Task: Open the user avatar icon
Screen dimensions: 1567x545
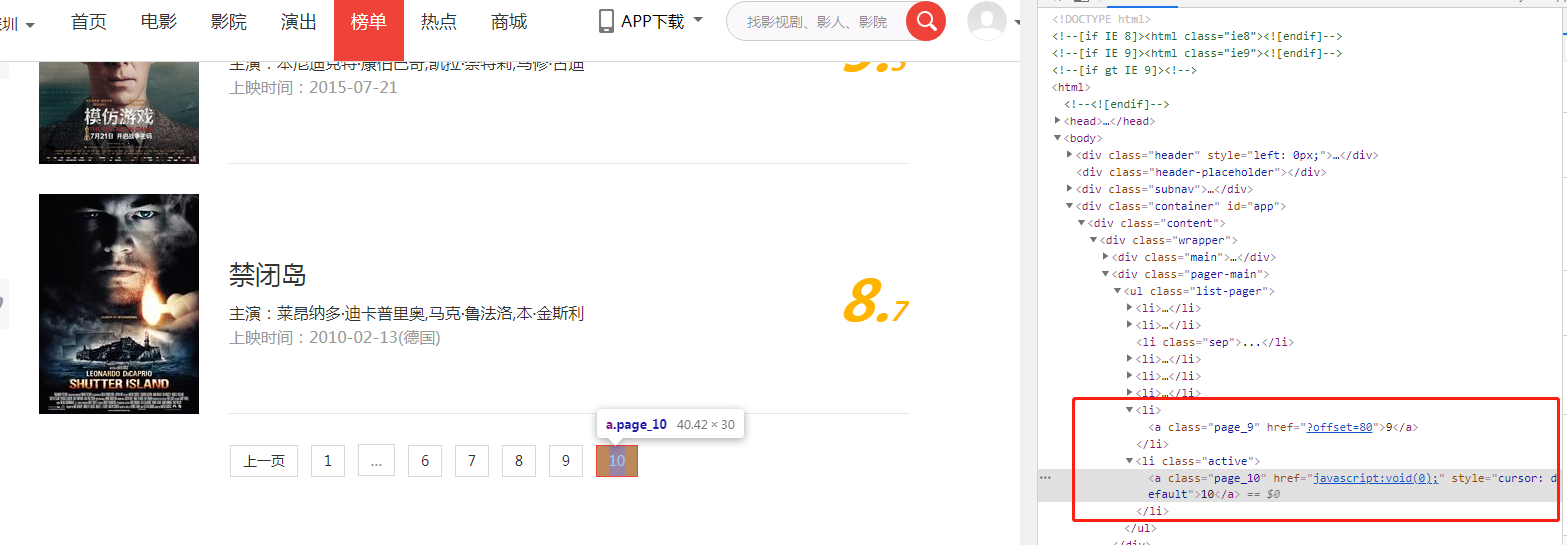Action: (x=987, y=21)
